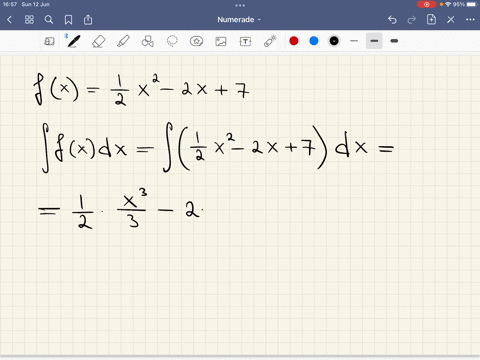
Task: Select the medium stroke width
Action: [x=374, y=41]
